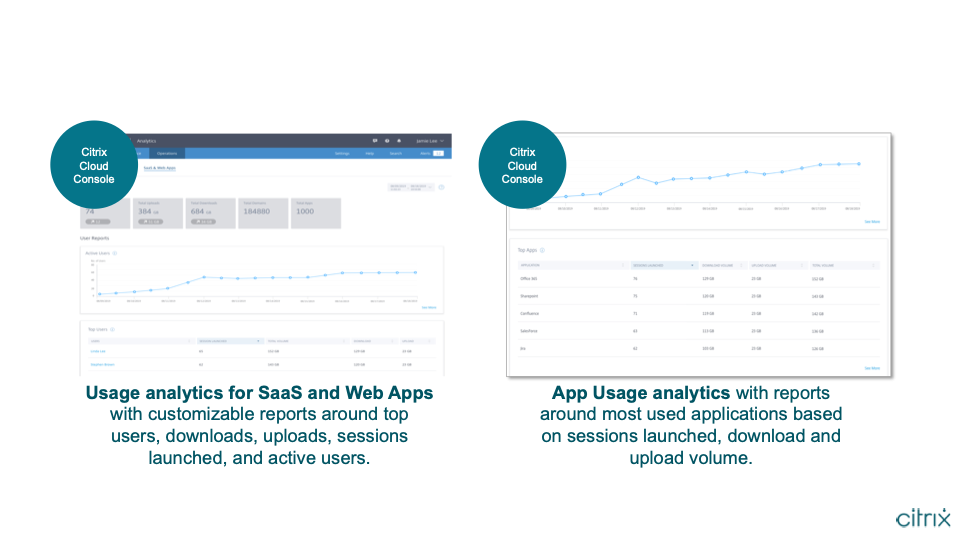Open the Jamie Lee account dropdown
The width and height of the screenshot is (977, 550).
430,141
